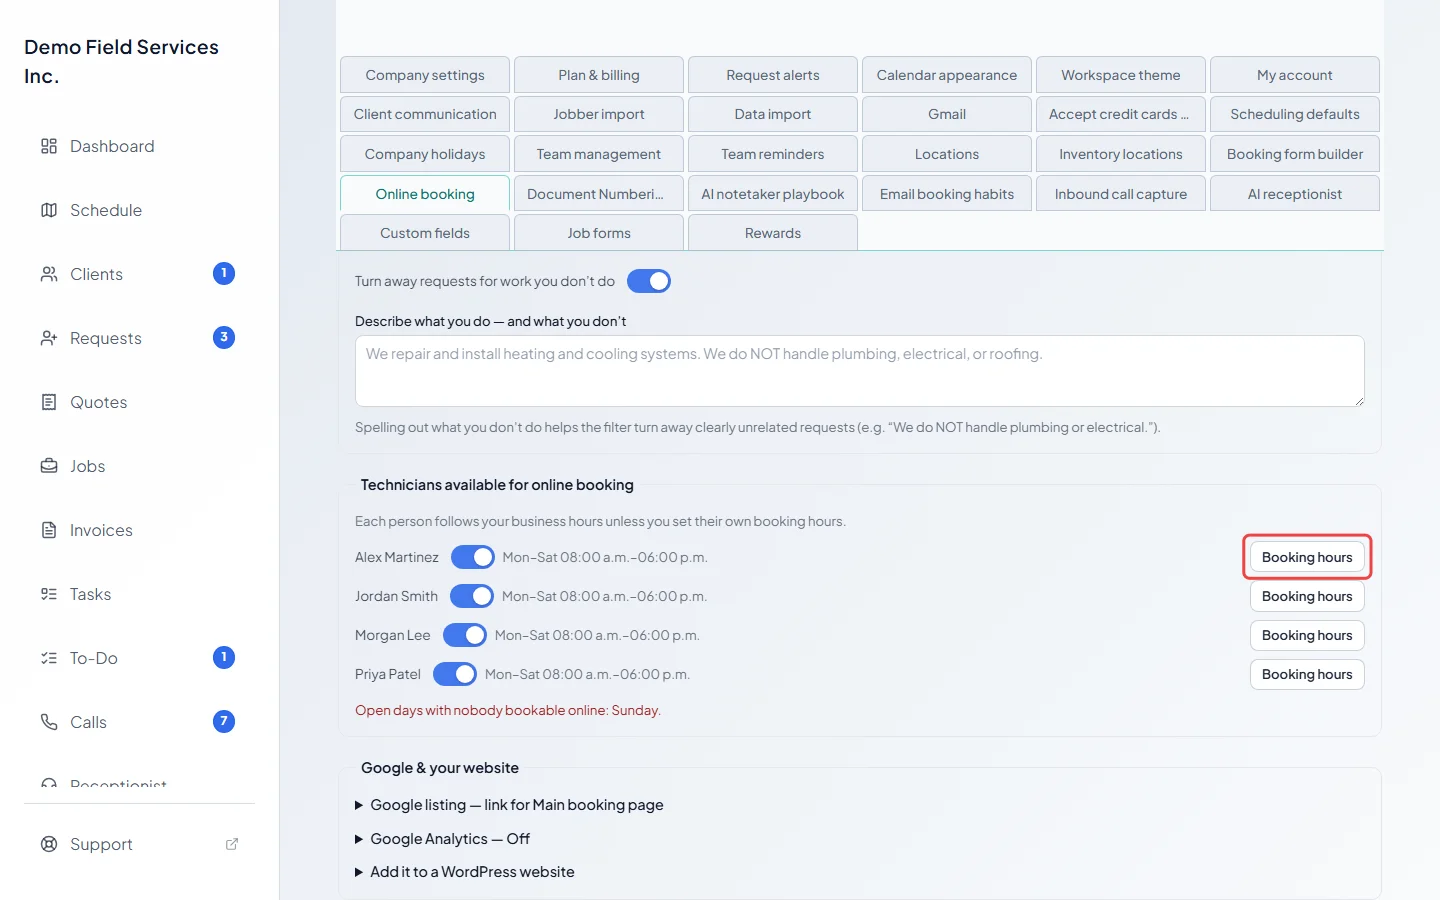Click the To-Do count badge

[x=224, y=657]
